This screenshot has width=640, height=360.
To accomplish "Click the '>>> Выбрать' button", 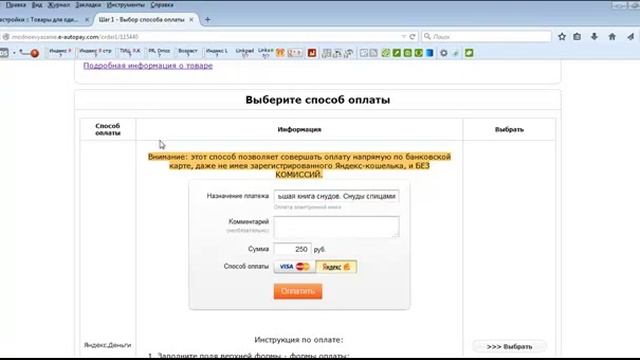I will (x=509, y=347).
